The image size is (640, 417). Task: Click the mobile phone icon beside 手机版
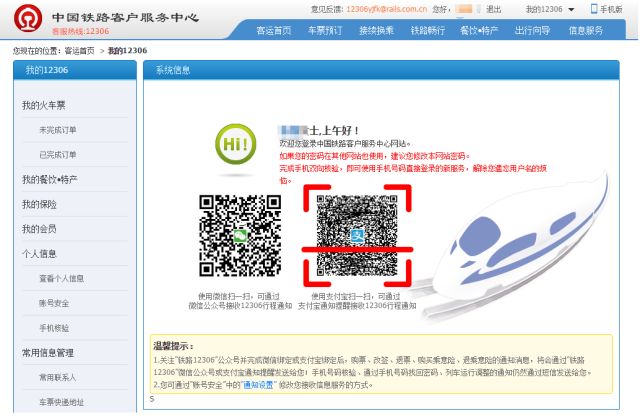pyautogui.click(x=594, y=9)
